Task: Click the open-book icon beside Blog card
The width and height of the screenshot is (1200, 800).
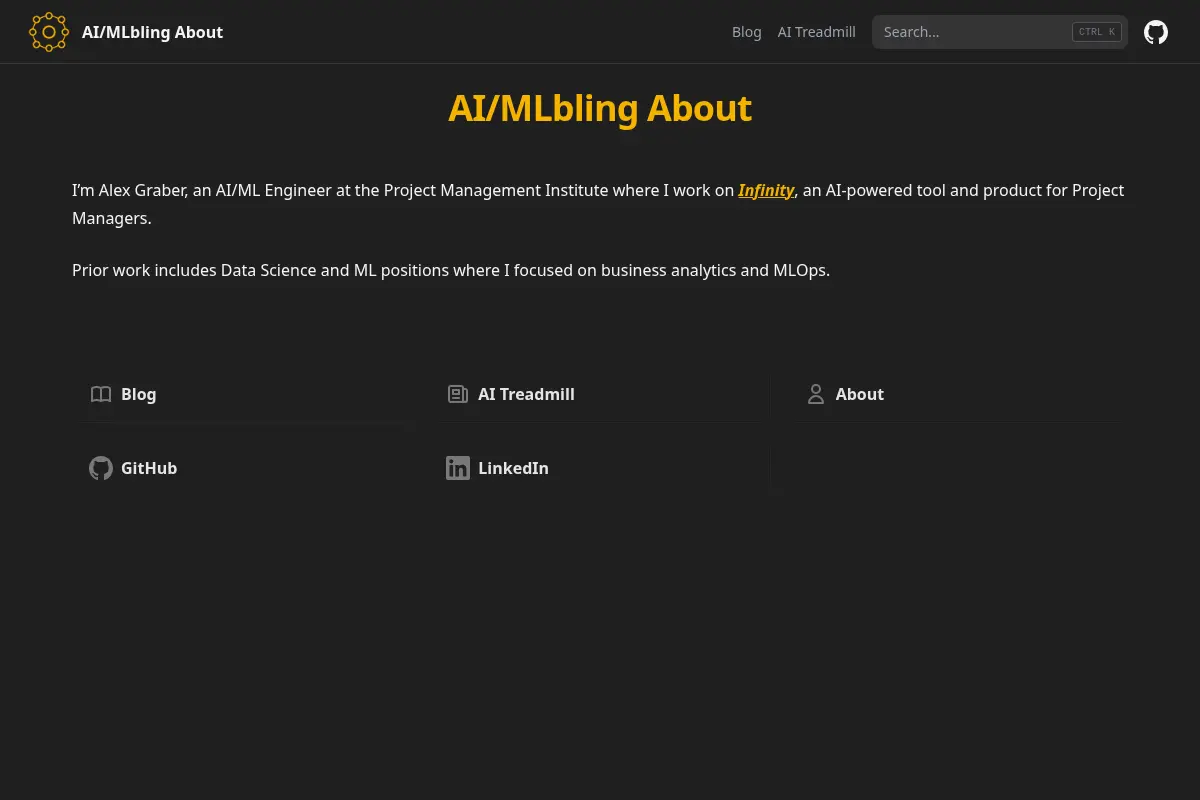Action: pyautogui.click(x=101, y=394)
